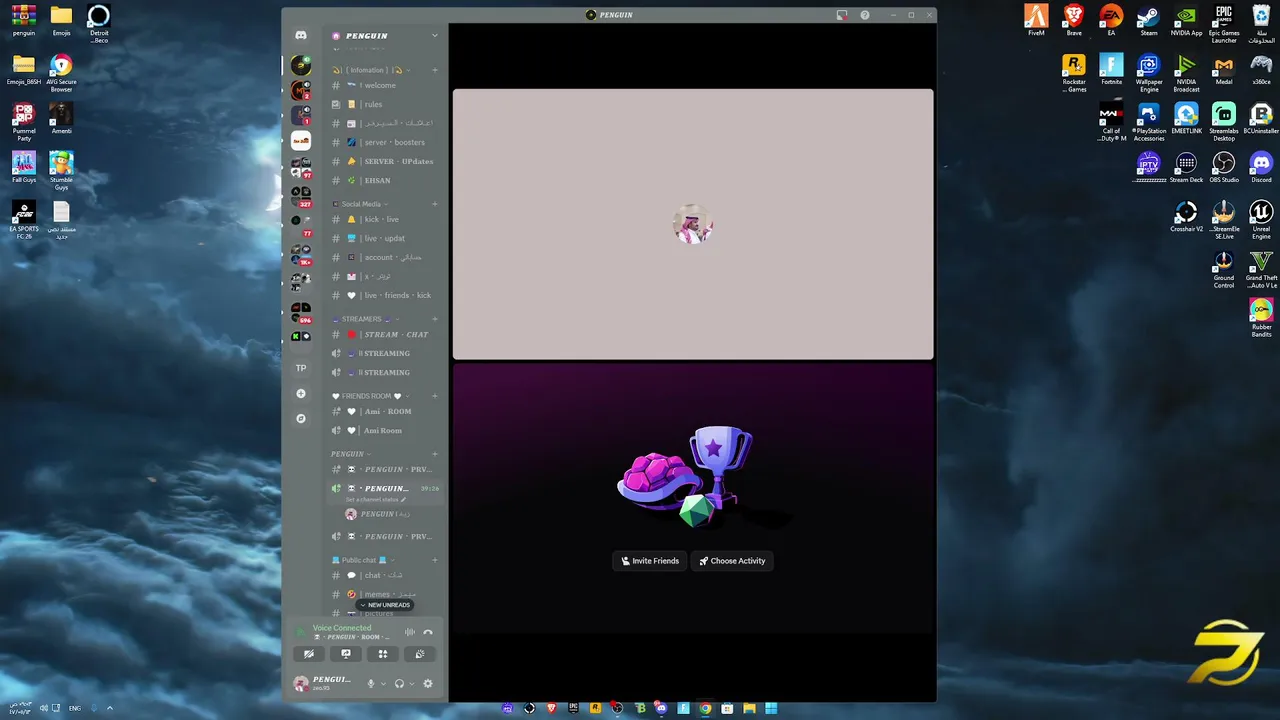Create channel in Public chat category plus
The image size is (1280, 720).
tap(434, 560)
